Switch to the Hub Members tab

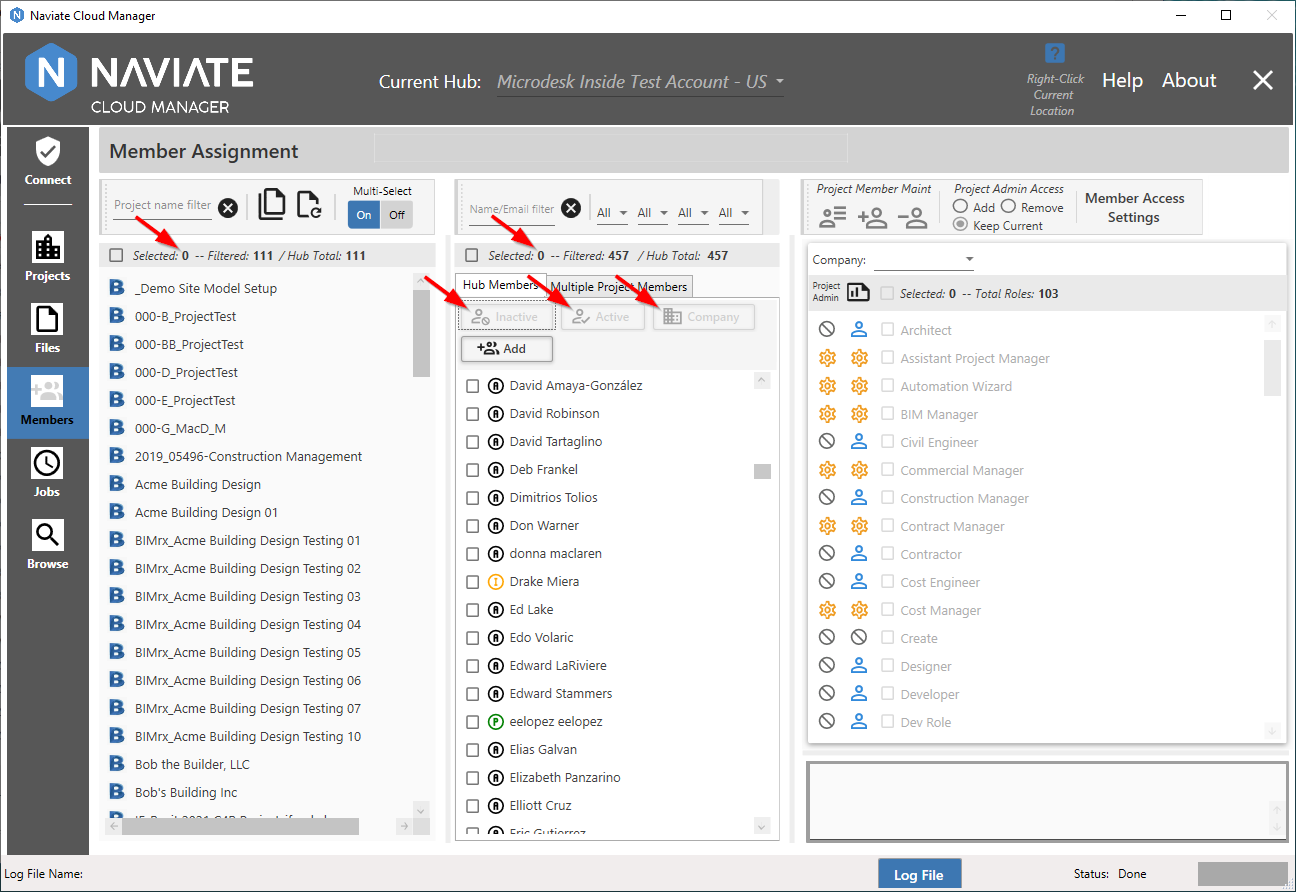501,285
